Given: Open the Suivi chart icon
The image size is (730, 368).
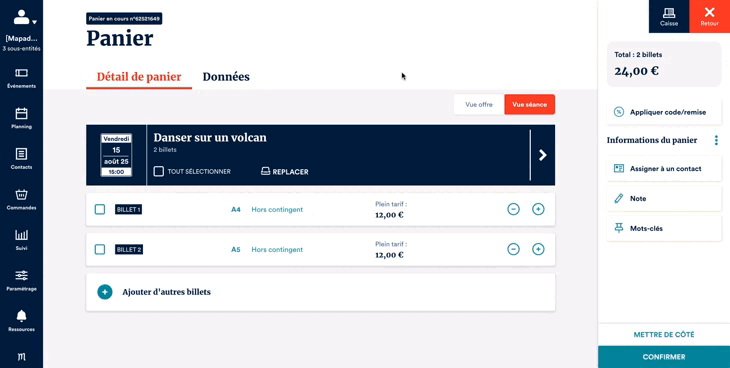Looking at the screenshot, I should pos(21,235).
